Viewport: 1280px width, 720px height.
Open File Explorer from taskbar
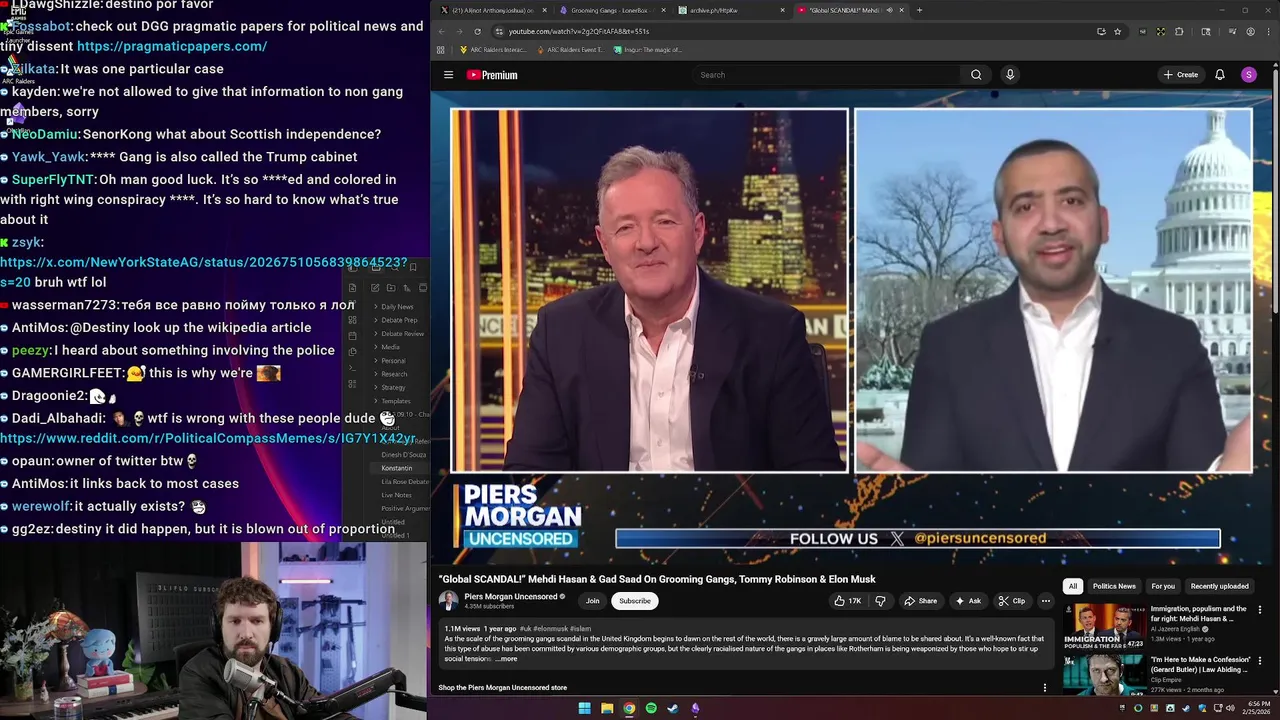tap(606, 708)
